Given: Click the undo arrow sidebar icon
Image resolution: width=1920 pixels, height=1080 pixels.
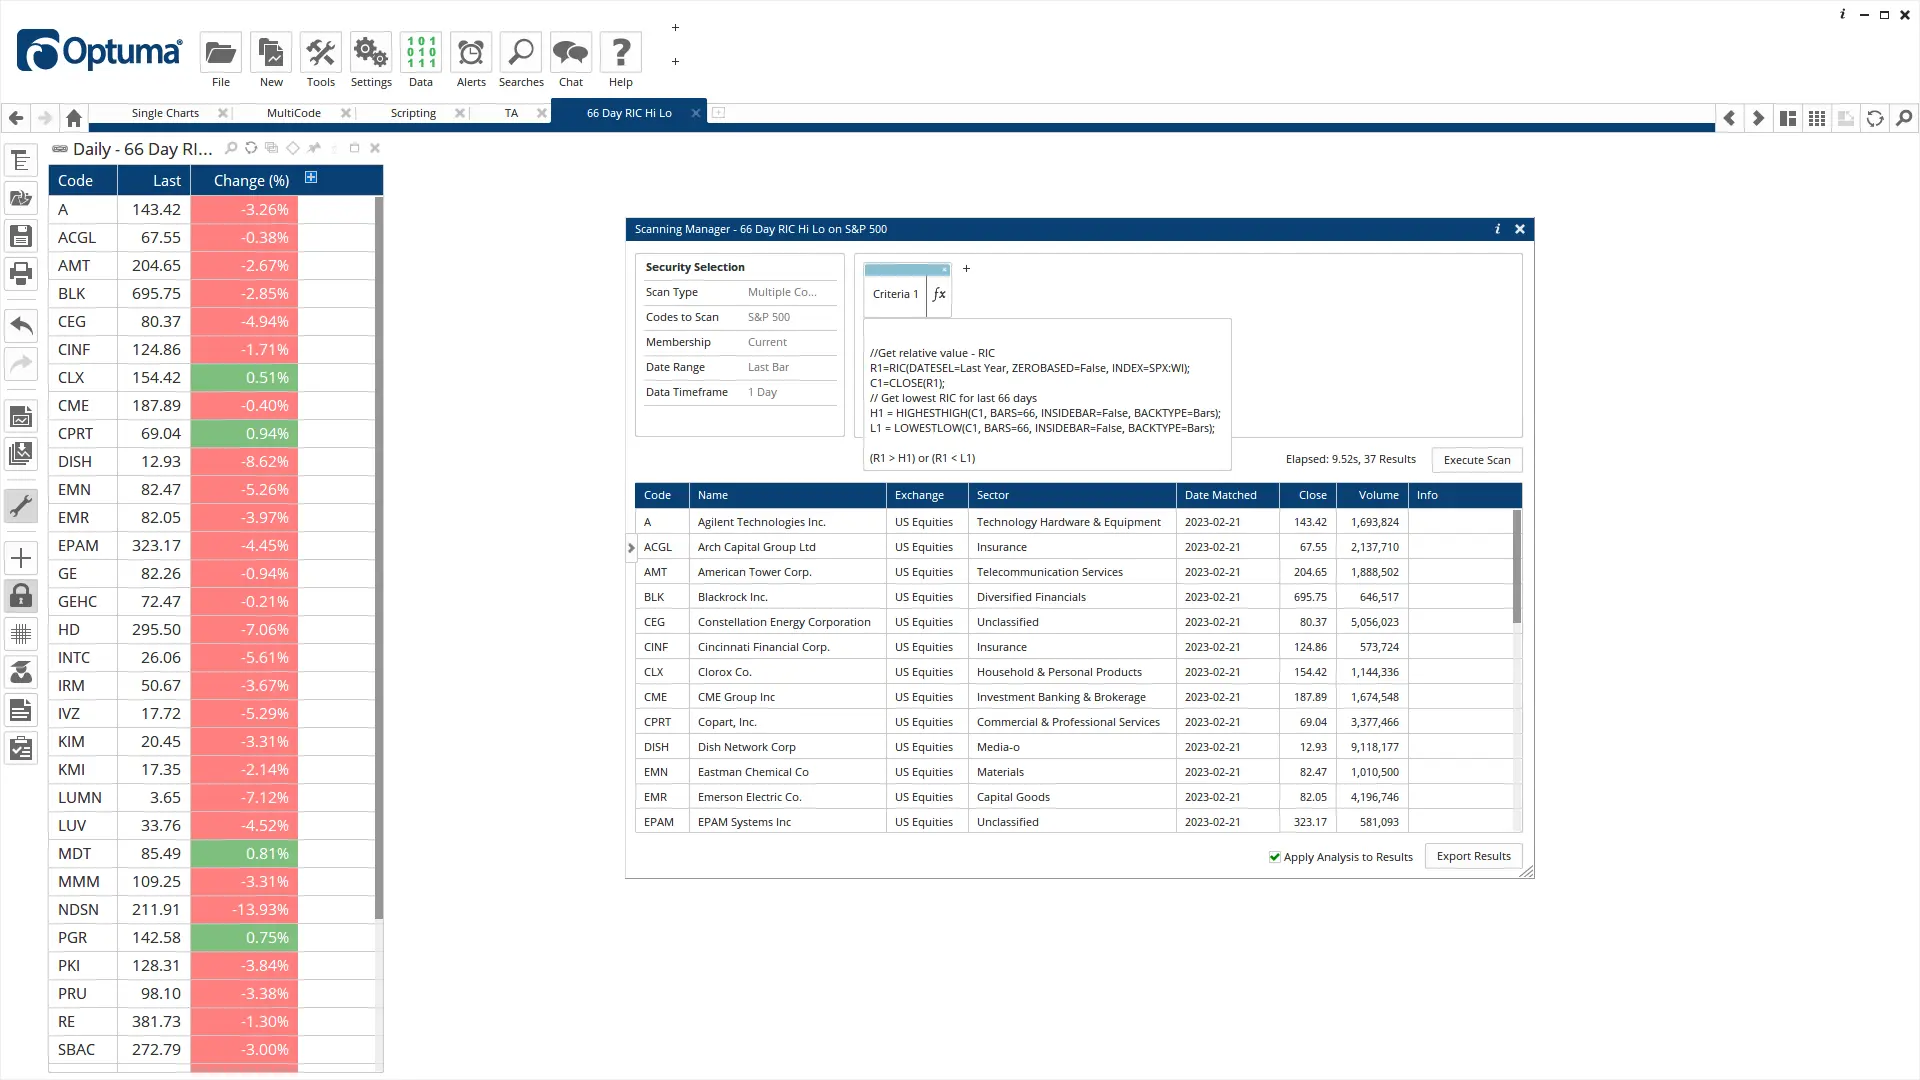Looking at the screenshot, I should (21, 325).
